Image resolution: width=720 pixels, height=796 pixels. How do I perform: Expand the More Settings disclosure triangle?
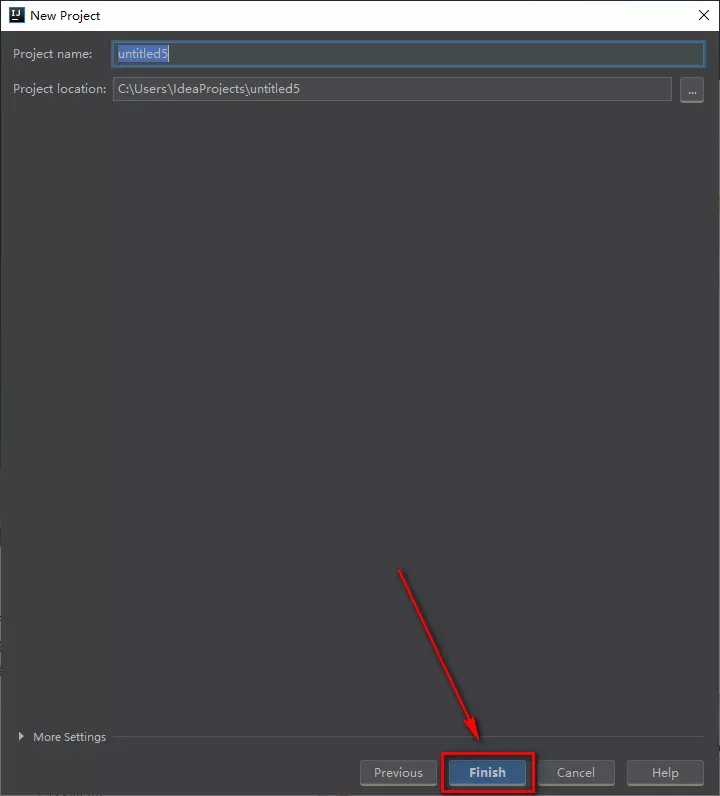[22, 737]
